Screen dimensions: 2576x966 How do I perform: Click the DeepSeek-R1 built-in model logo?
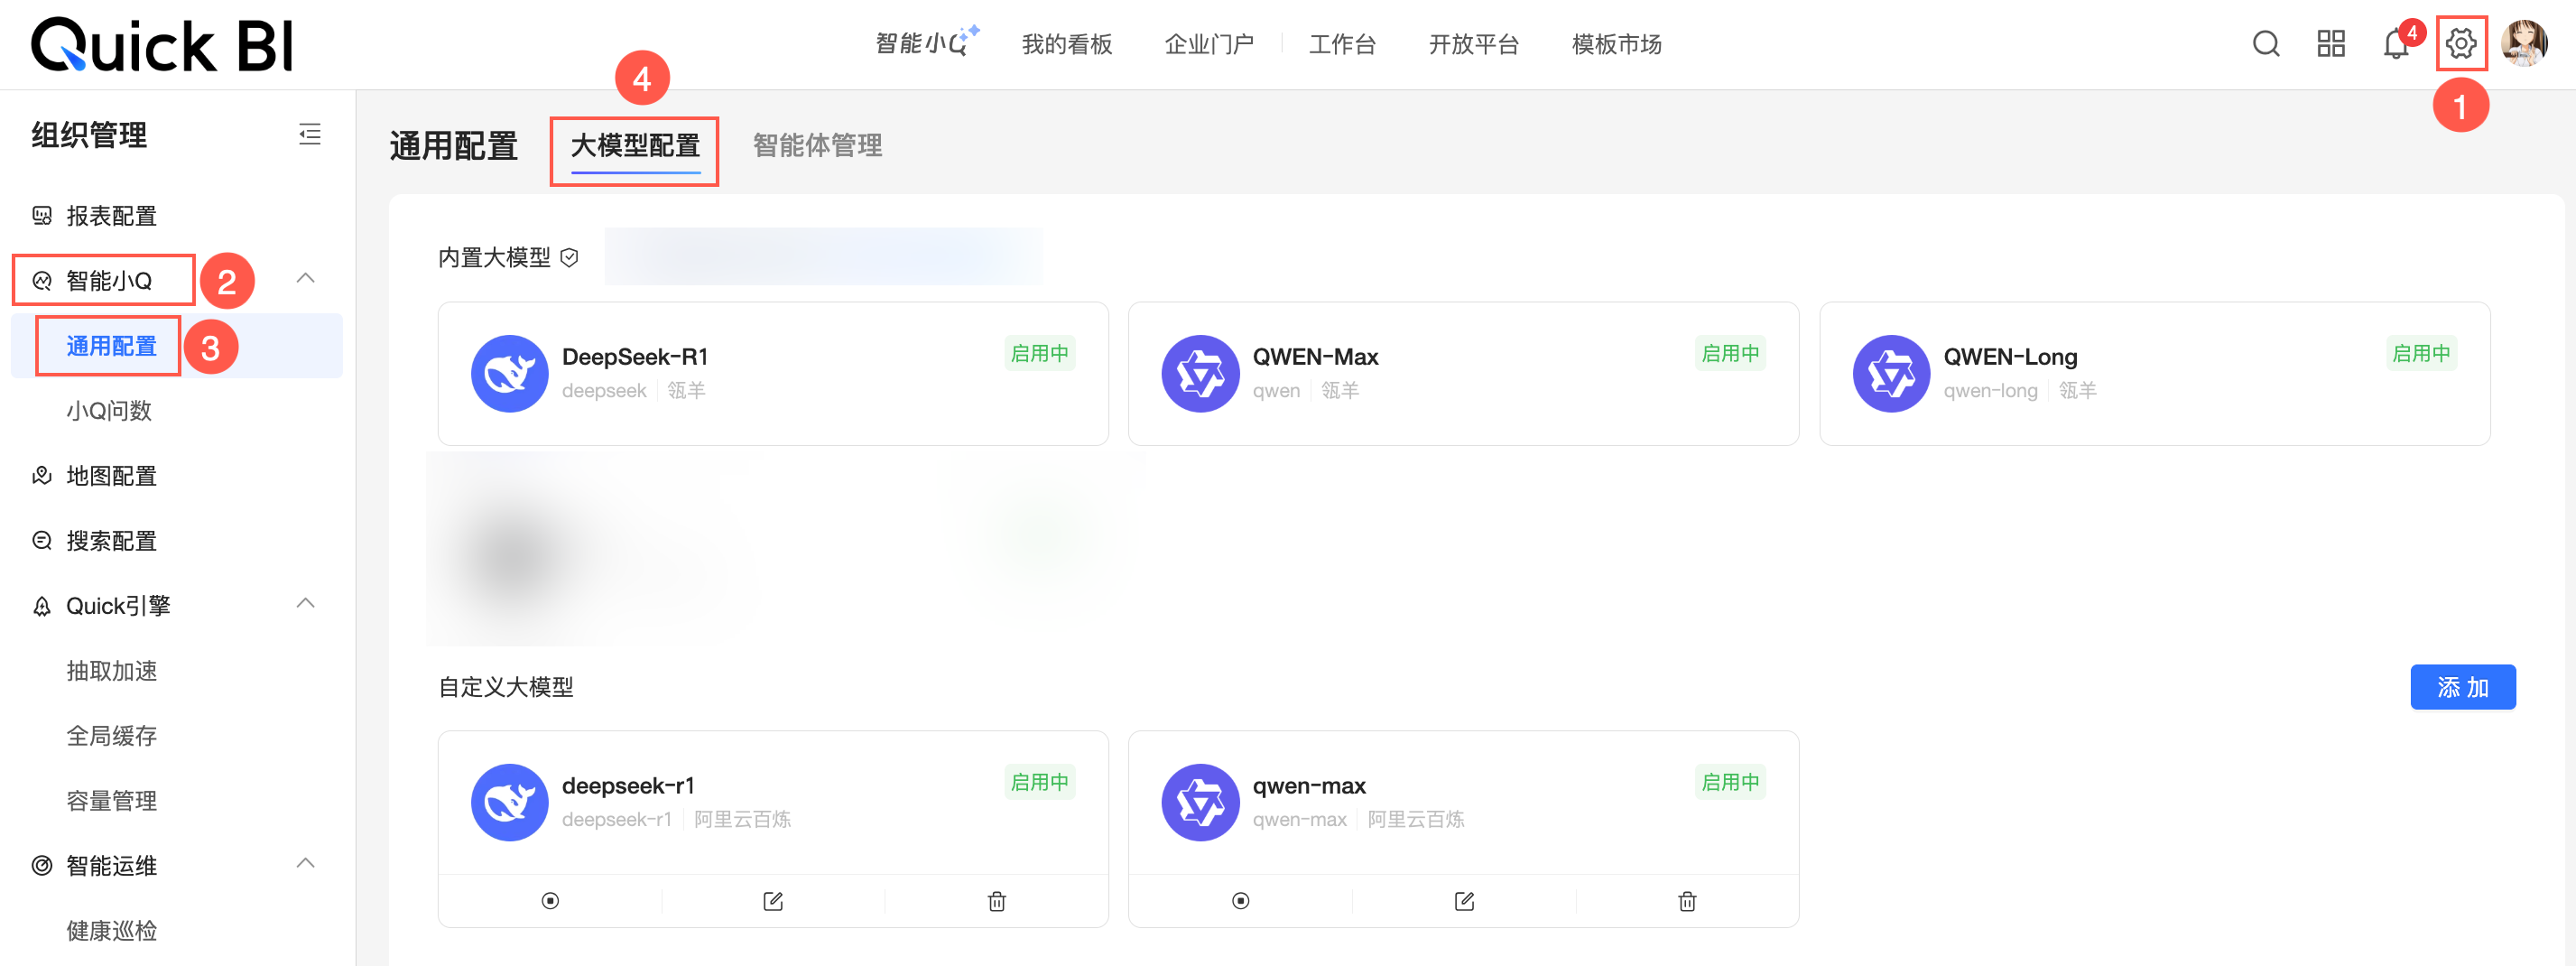[x=510, y=374]
